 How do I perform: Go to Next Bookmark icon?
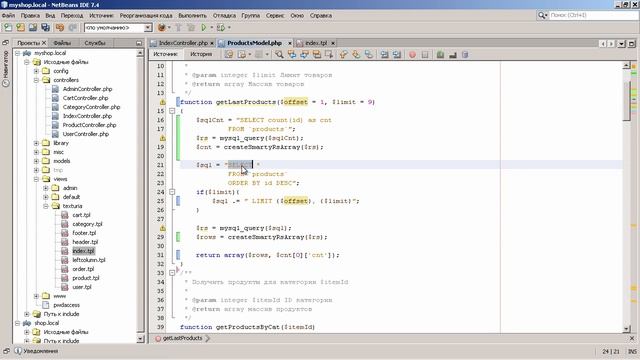pos(356,54)
